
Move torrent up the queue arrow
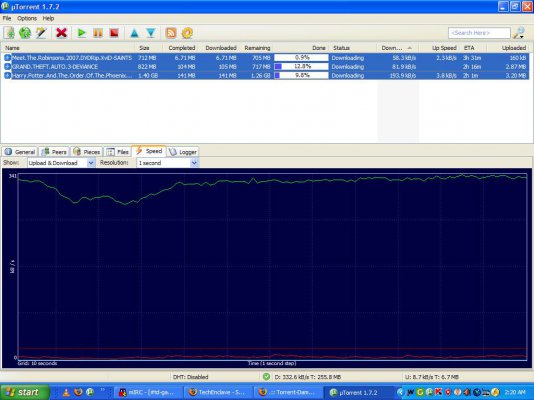click(135, 33)
